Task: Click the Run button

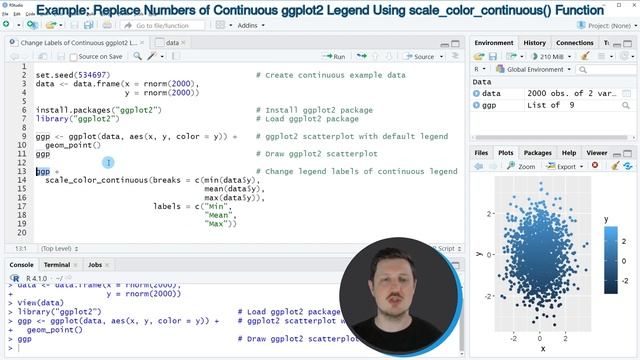Action: (334, 56)
